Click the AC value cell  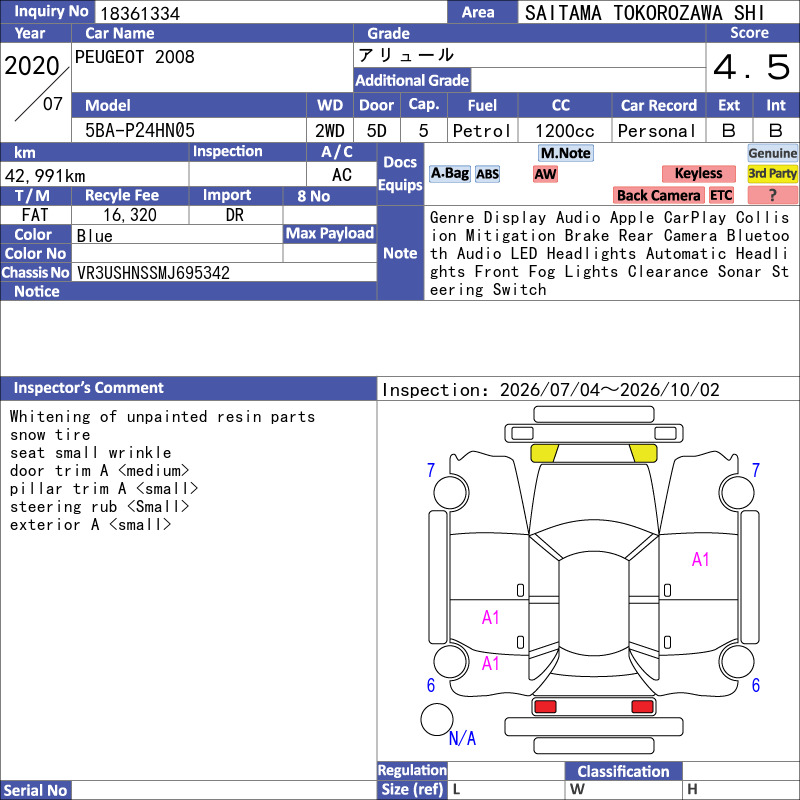(x=342, y=174)
